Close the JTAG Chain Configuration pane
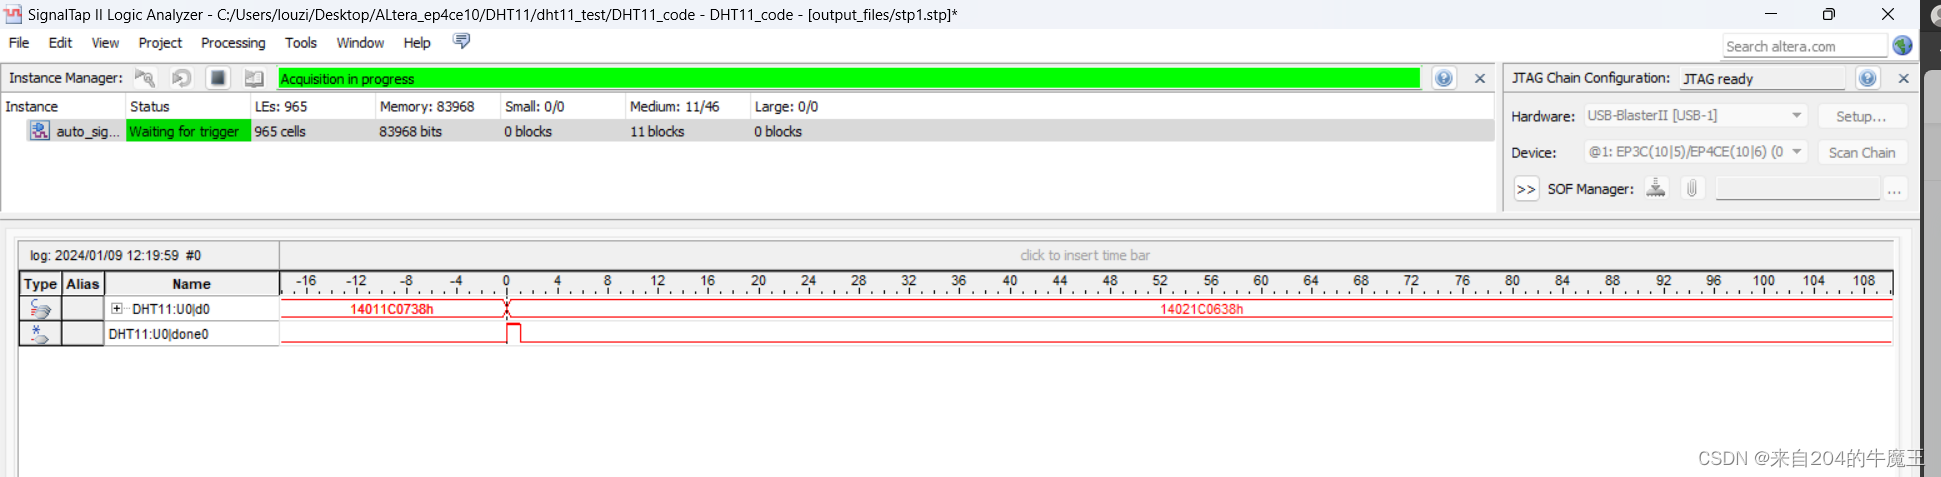The width and height of the screenshot is (1941, 477). click(1903, 78)
